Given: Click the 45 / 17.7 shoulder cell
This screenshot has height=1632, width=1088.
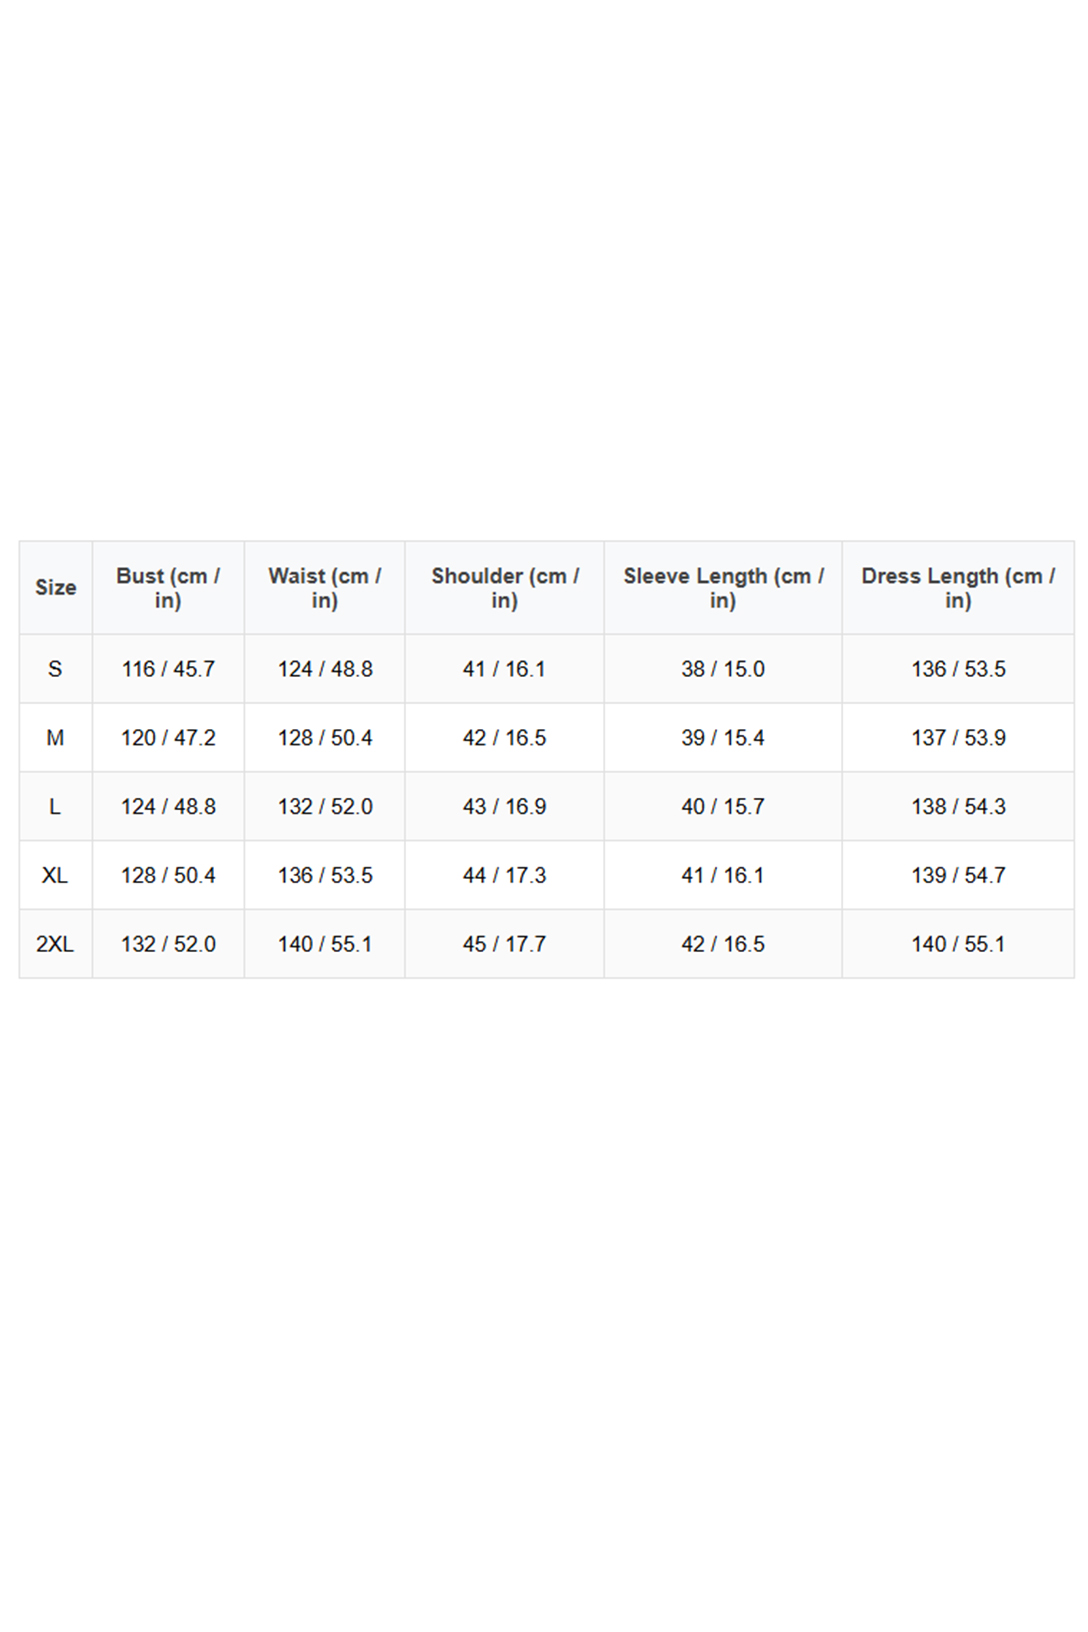Looking at the screenshot, I should pyautogui.click(x=504, y=944).
